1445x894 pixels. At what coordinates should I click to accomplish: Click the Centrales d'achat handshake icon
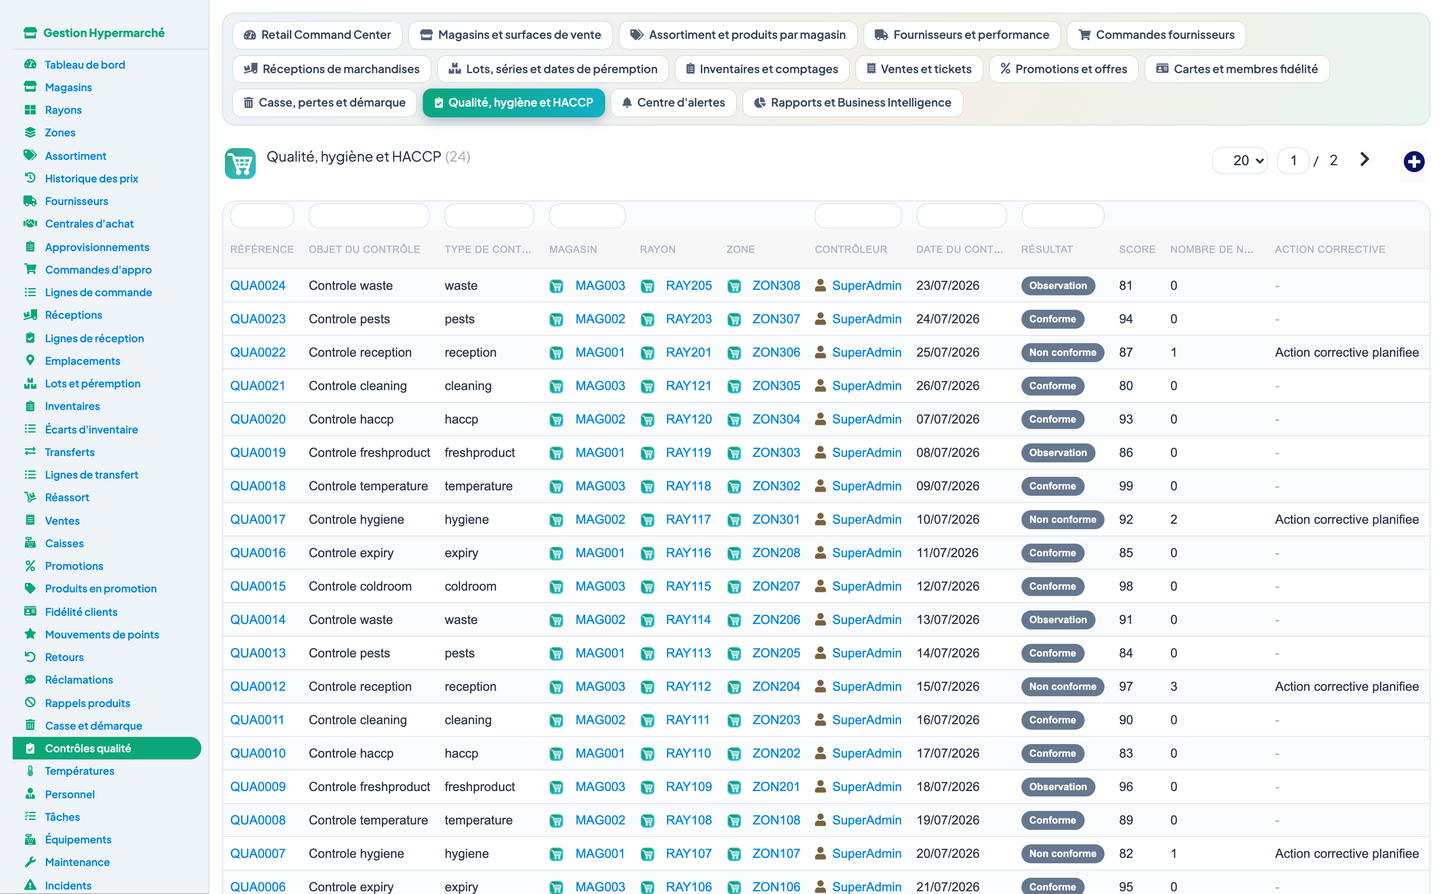pyautogui.click(x=30, y=224)
